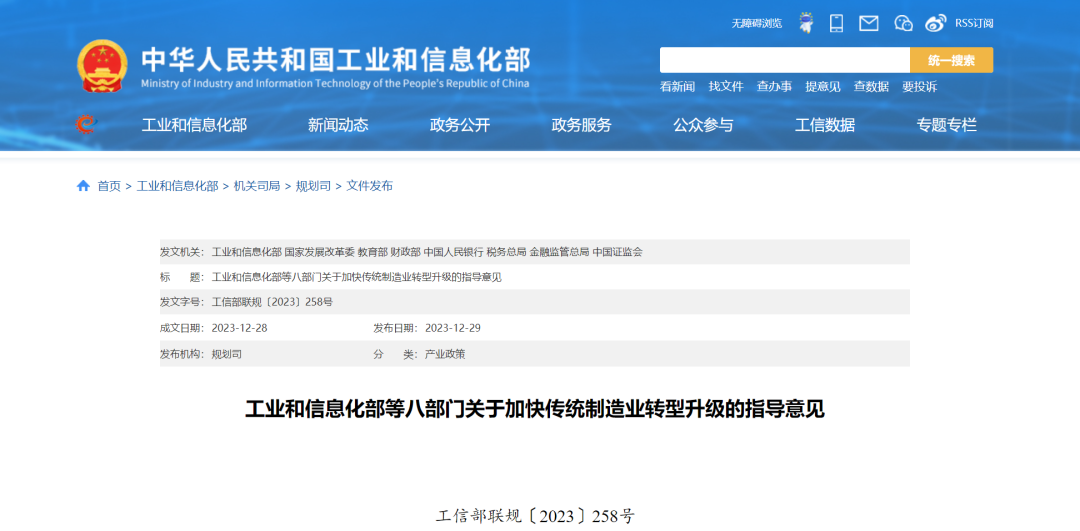Click the centered document number below headline
The image size is (1080, 531).
pos(535,517)
